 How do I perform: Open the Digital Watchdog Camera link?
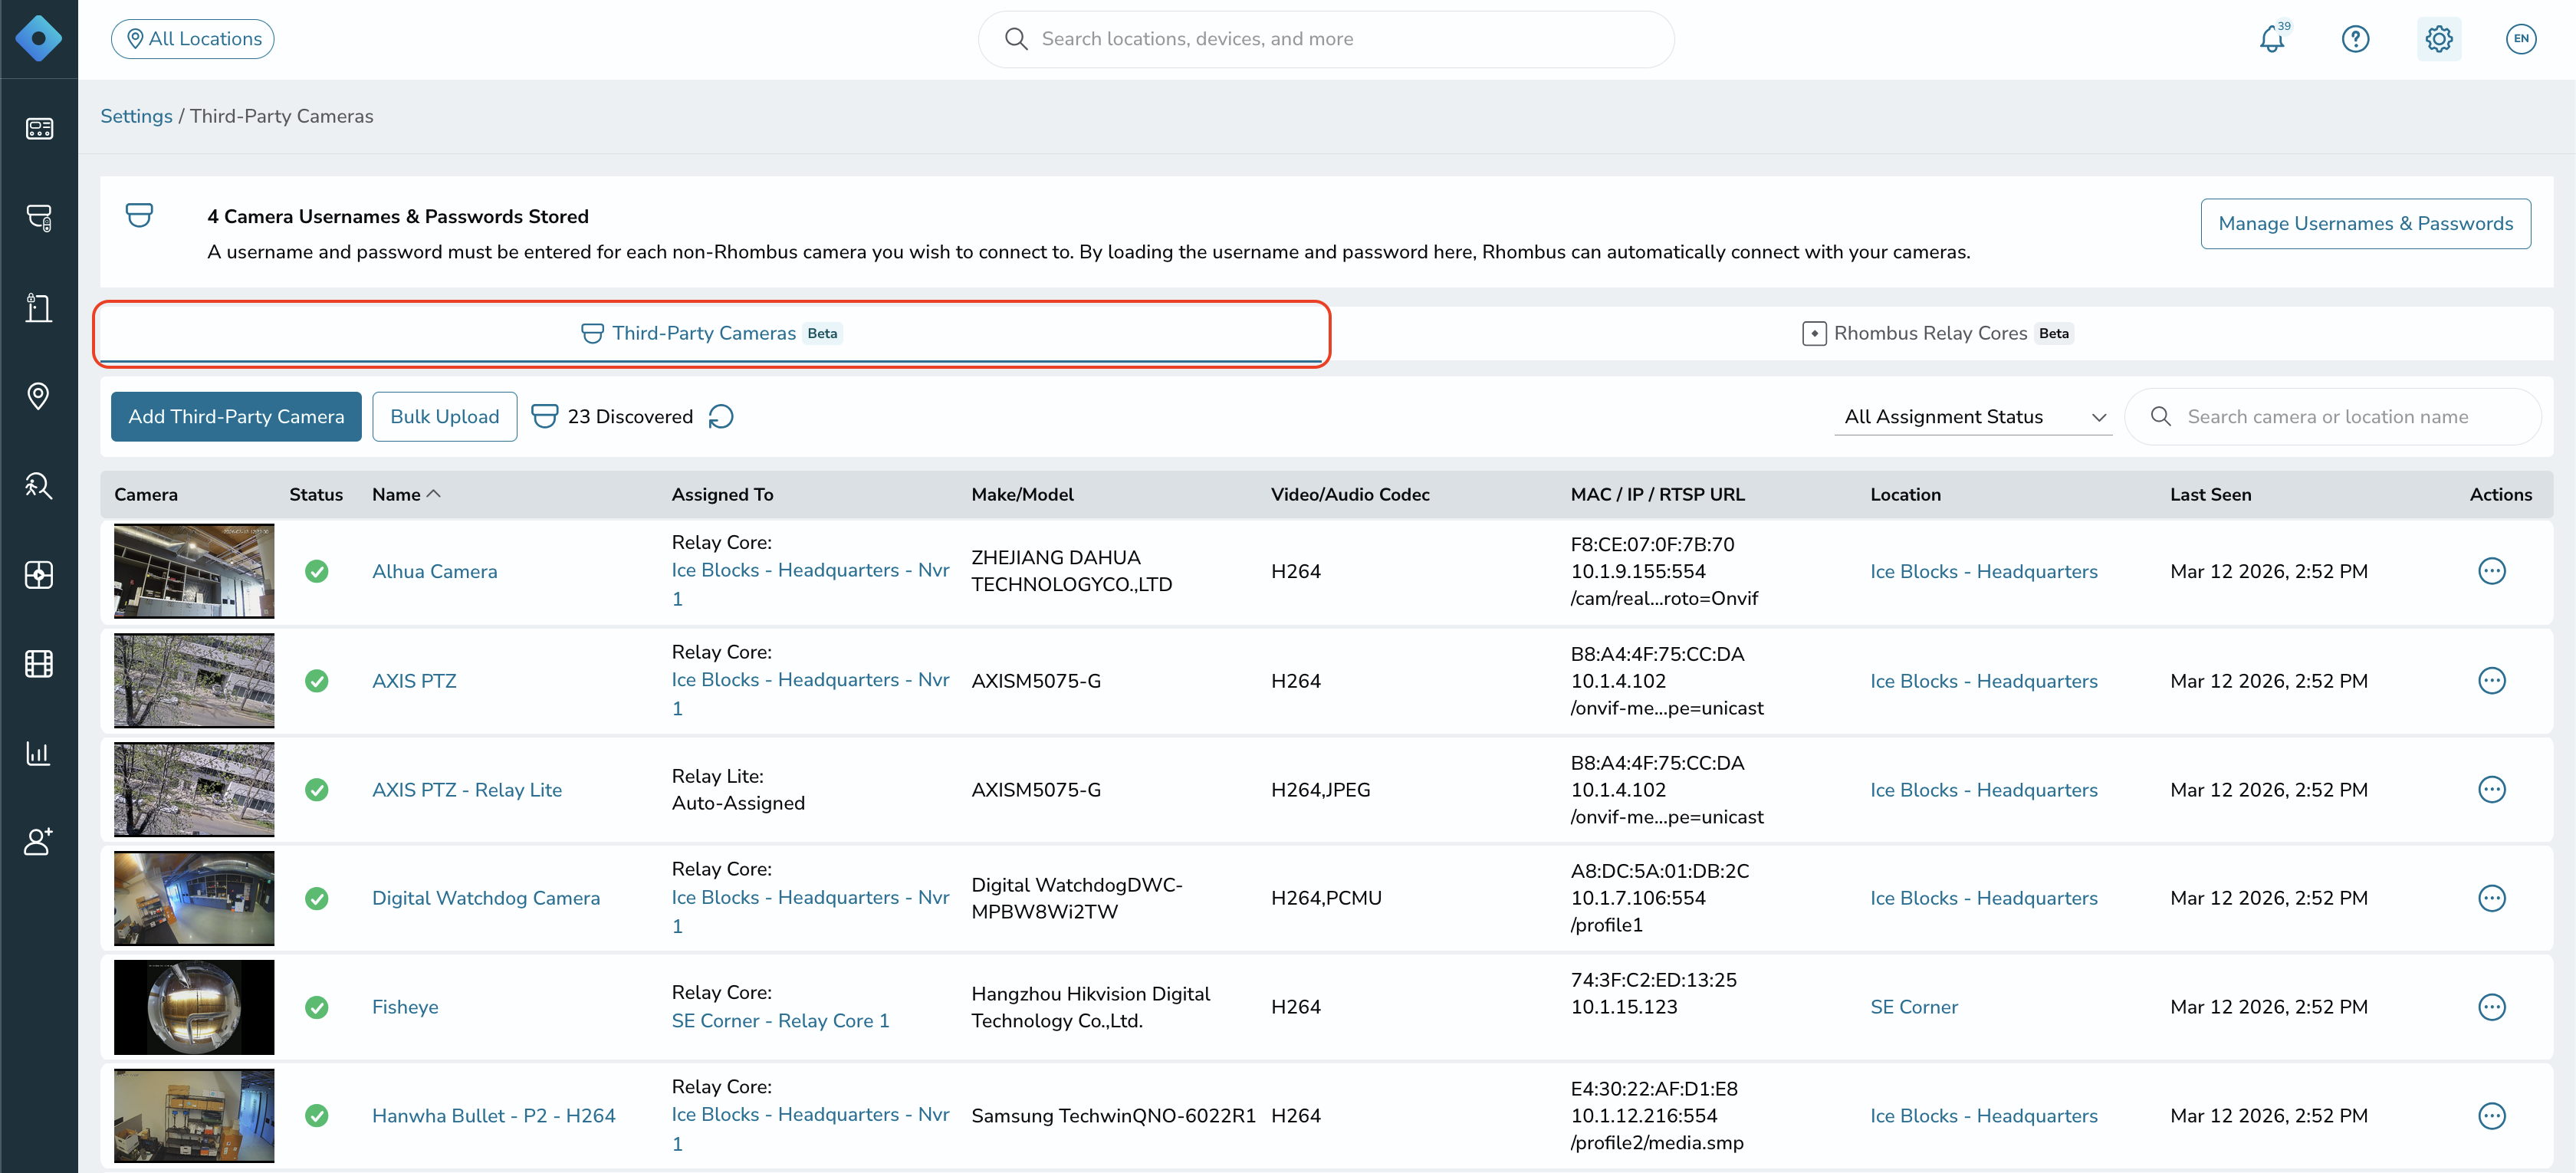pyautogui.click(x=486, y=898)
